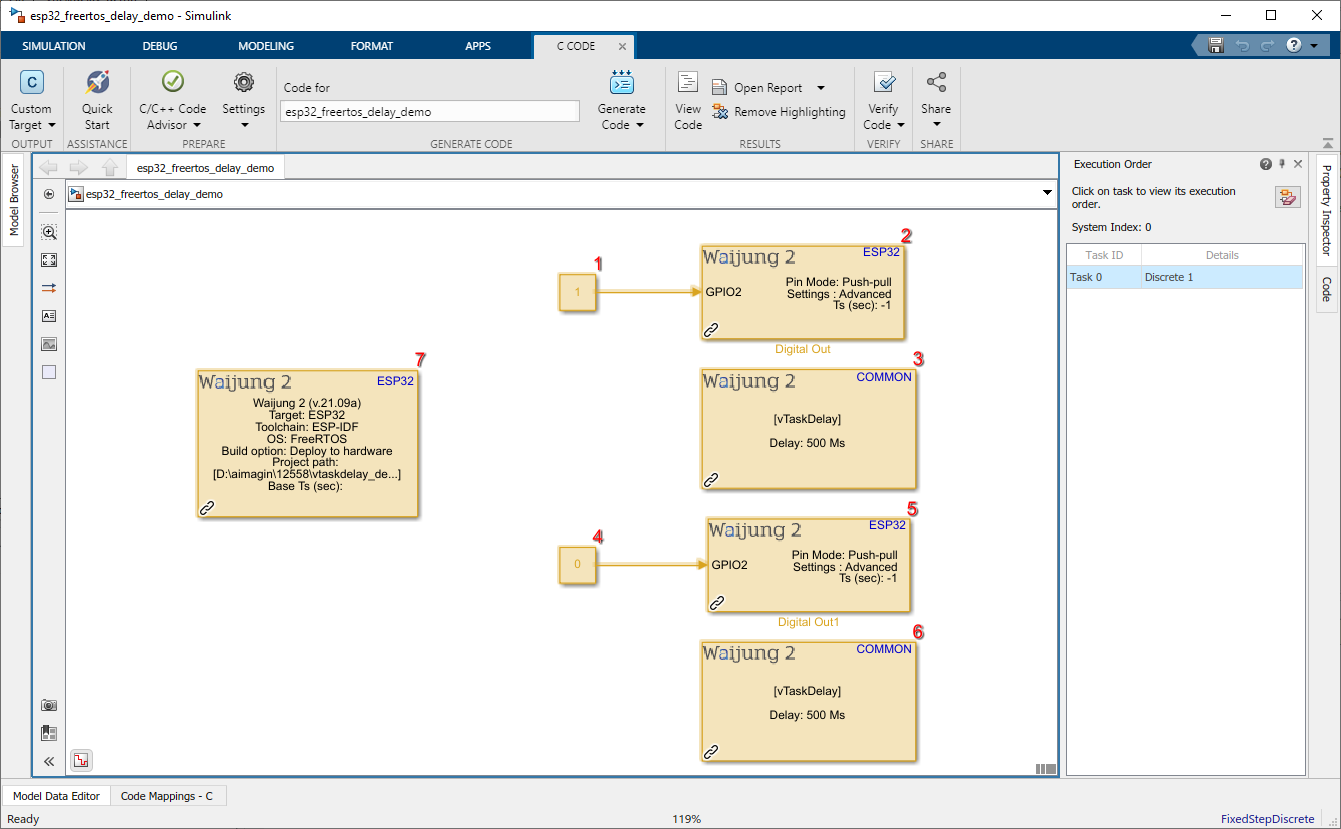Screen dimensions: 1341x829
Task: Clear execution order highlighting icon
Action: click(x=1287, y=198)
